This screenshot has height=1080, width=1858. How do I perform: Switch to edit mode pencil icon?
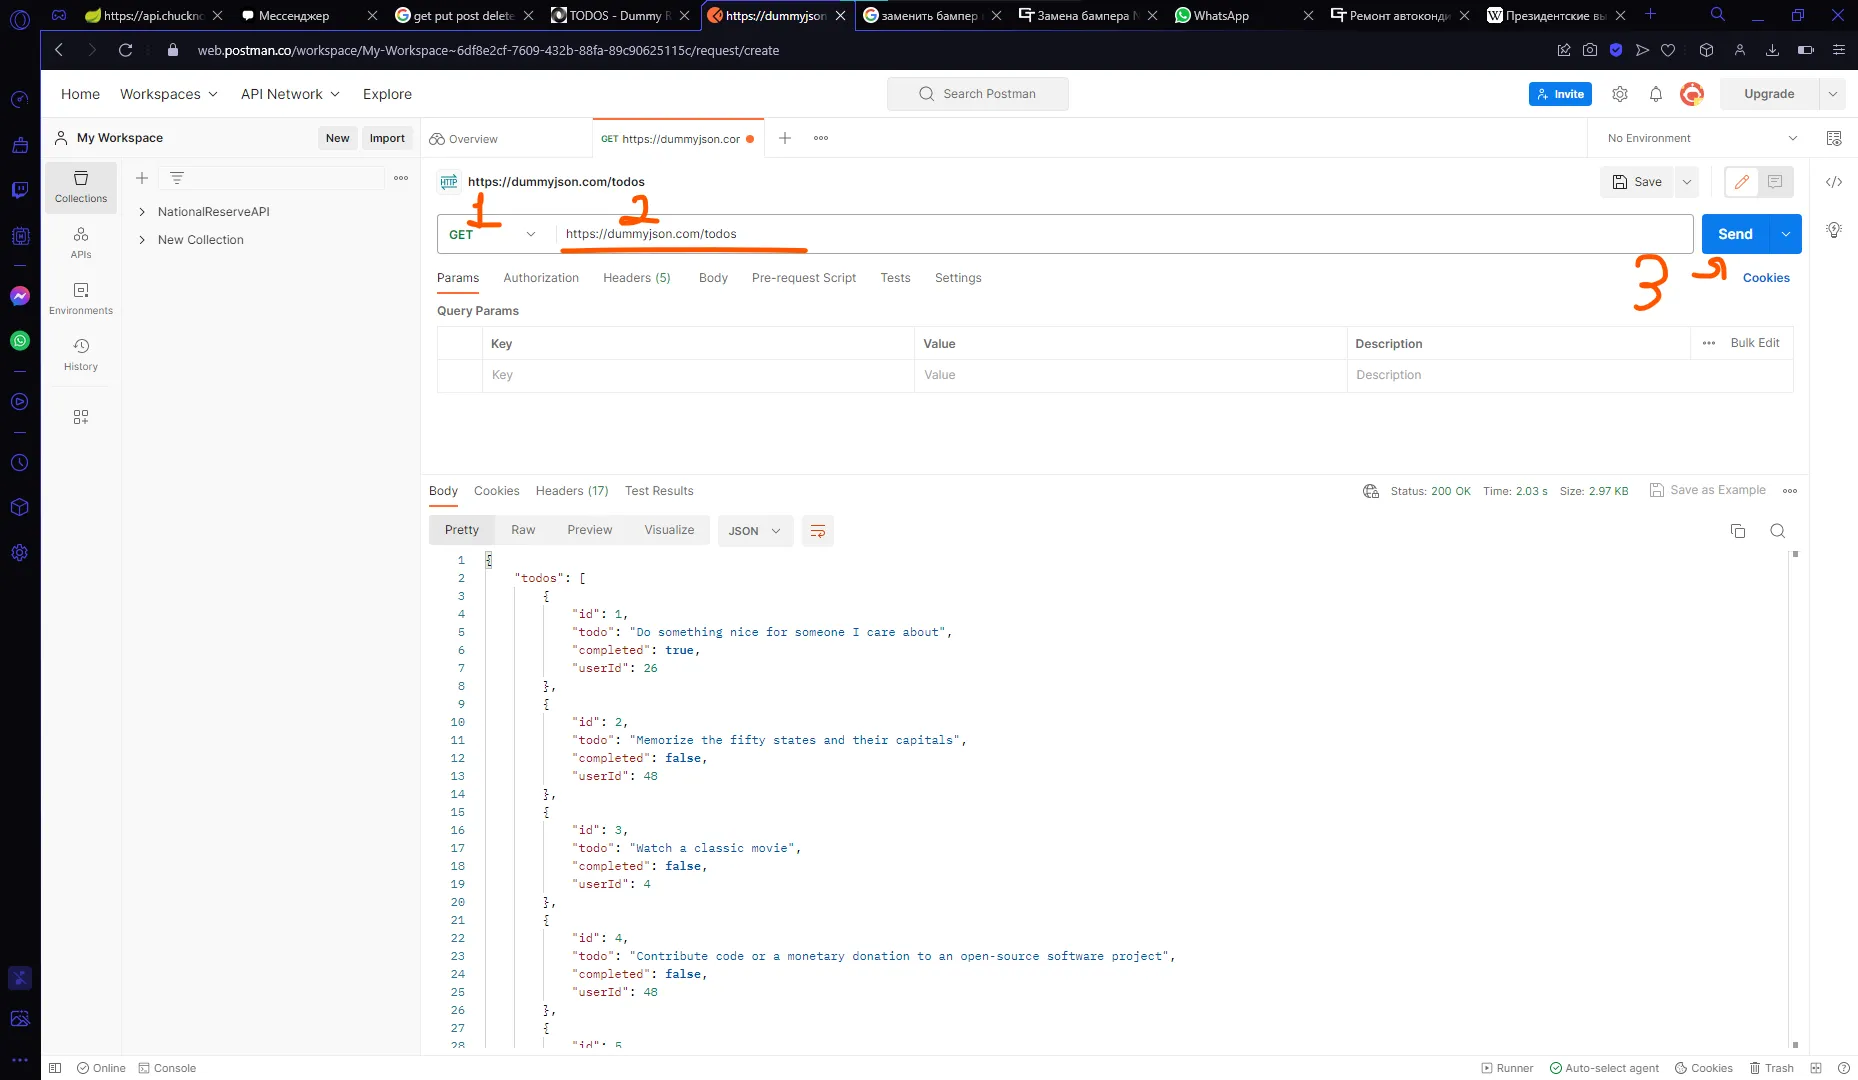[1742, 182]
